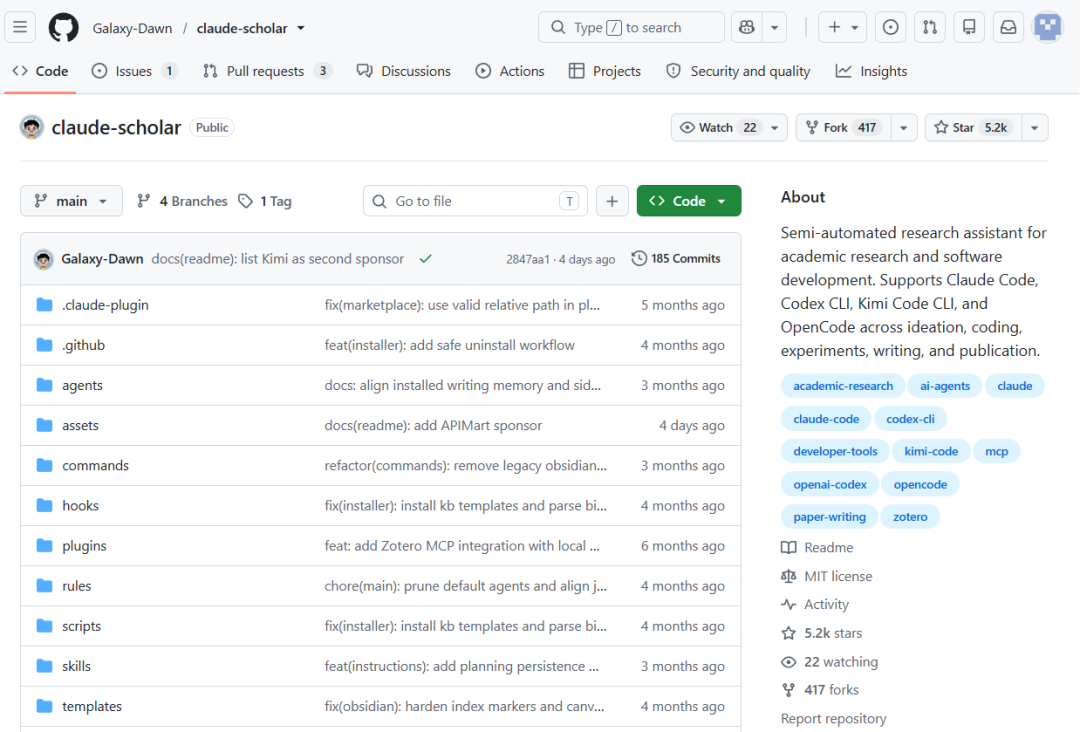The image size is (1080, 732).
Task: Click the skills folder icon
Action: [x=45, y=666]
